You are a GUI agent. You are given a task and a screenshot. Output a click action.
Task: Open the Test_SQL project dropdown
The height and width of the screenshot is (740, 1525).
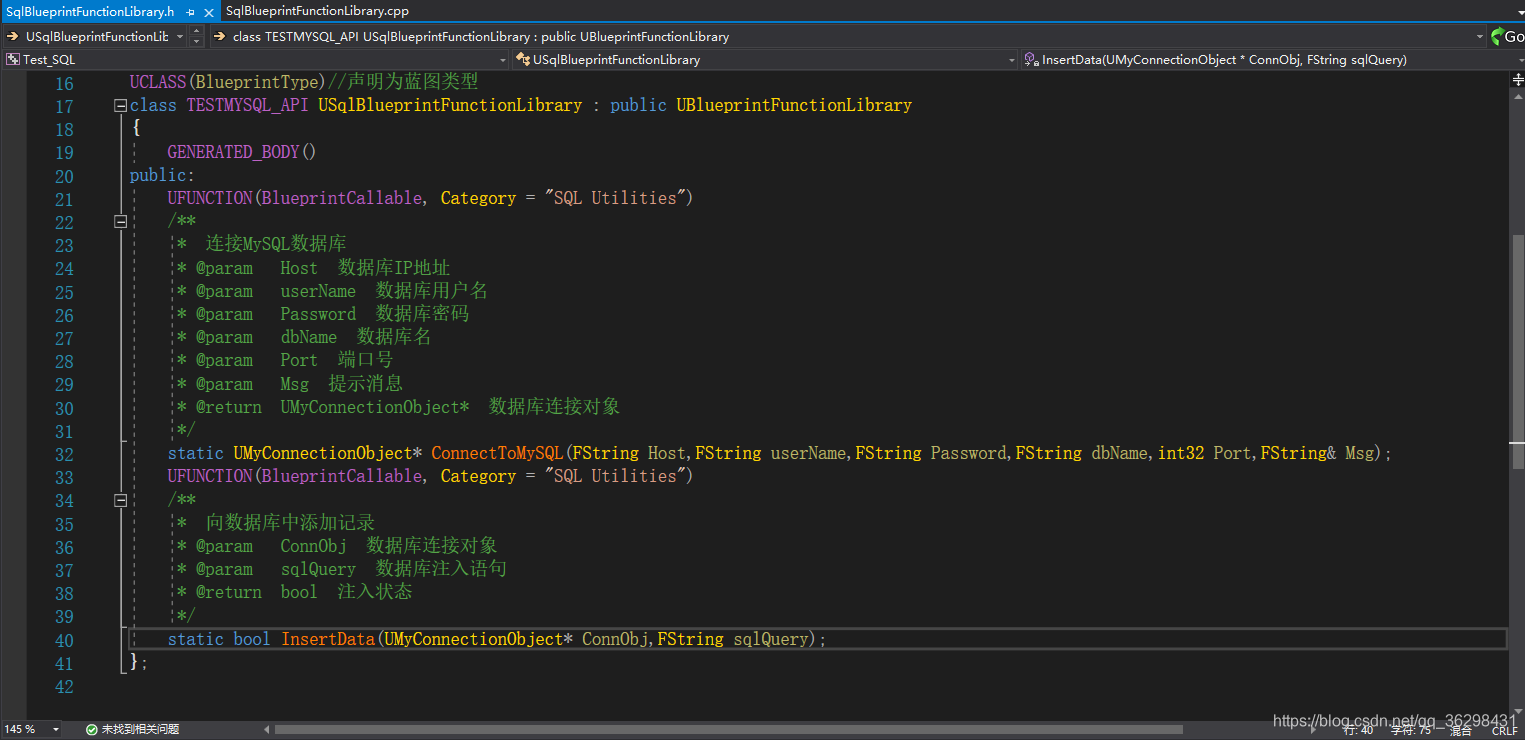(503, 59)
